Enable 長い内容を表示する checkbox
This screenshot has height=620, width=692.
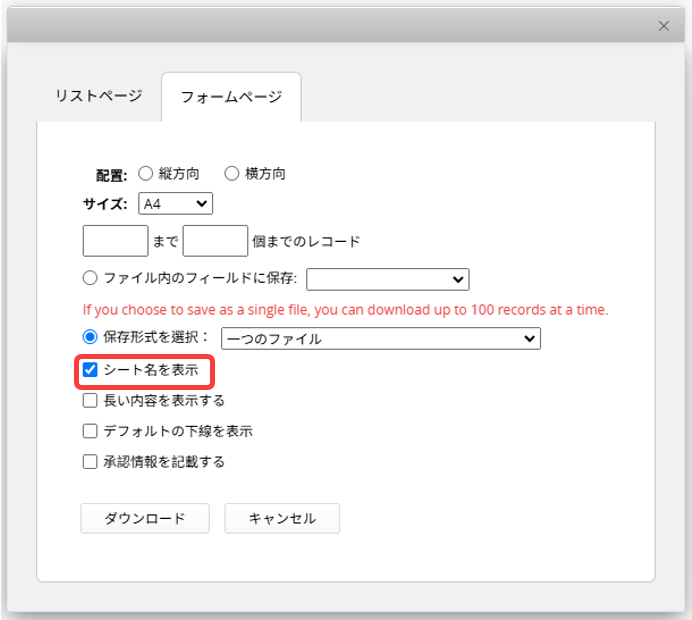[x=90, y=401]
